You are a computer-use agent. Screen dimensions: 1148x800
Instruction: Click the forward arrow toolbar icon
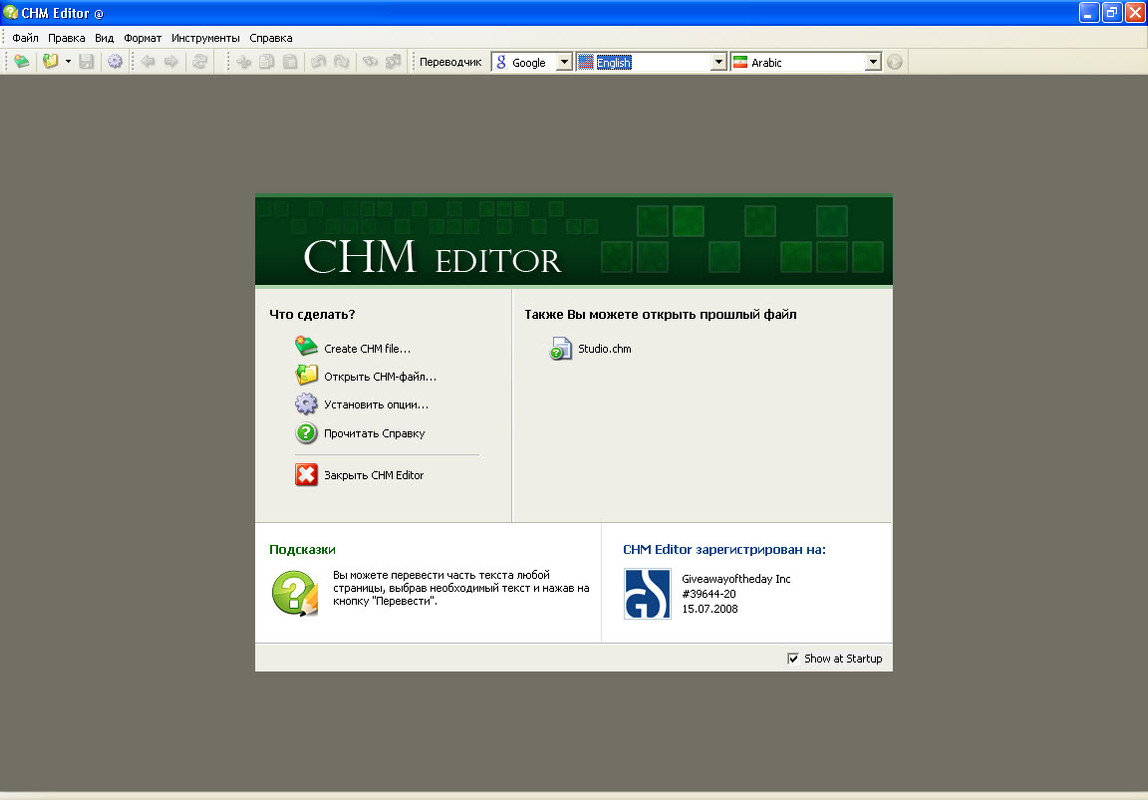pyautogui.click(x=171, y=62)
